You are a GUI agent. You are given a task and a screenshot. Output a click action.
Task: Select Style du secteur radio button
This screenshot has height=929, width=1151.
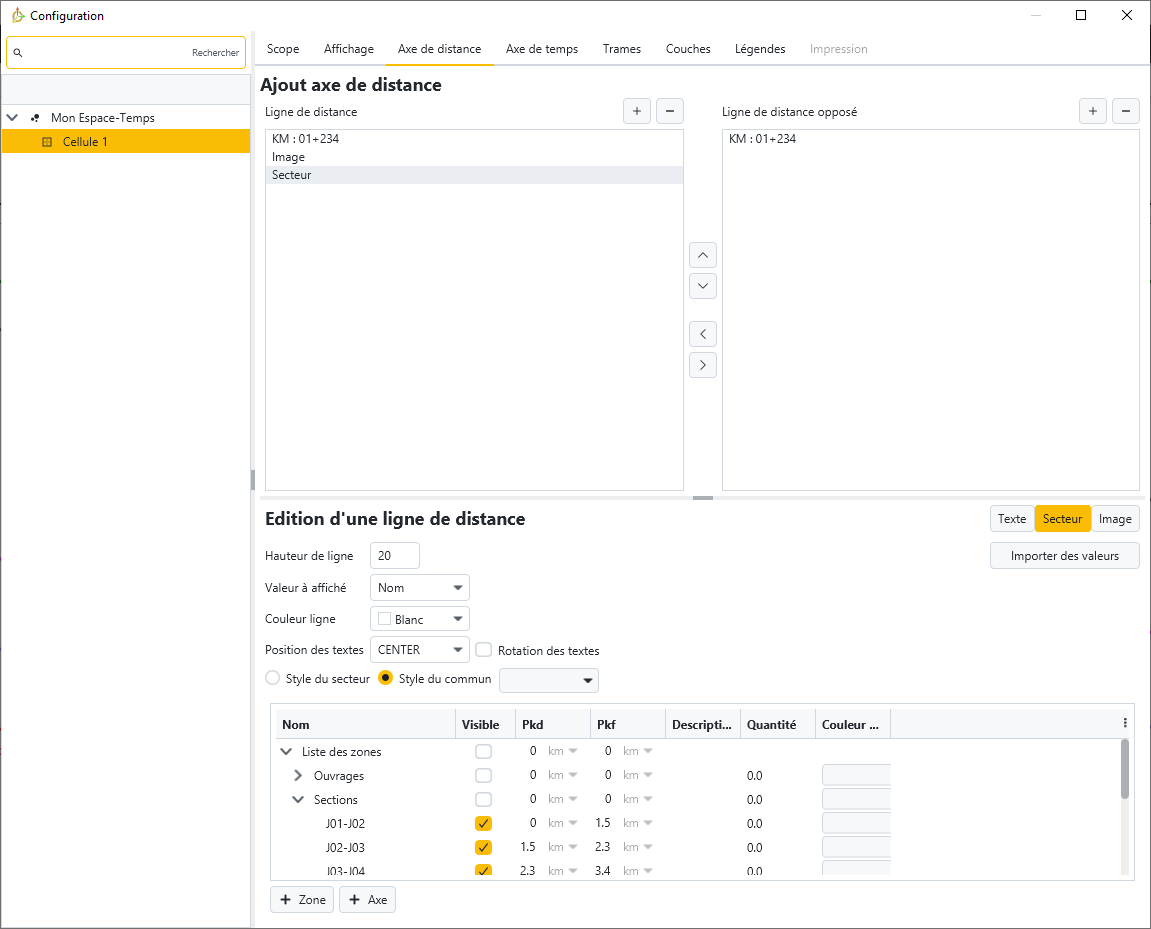coord(273,678)
